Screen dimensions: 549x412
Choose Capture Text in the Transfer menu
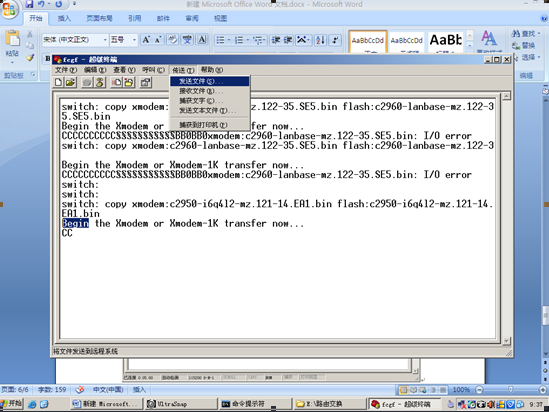click(209, 101)
